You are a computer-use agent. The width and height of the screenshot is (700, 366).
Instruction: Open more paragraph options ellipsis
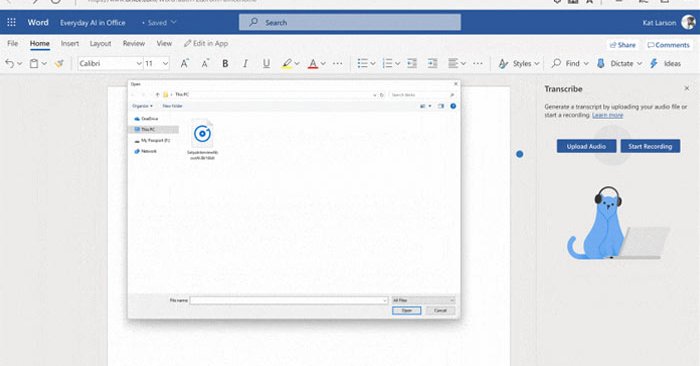(x=478, y=64)
